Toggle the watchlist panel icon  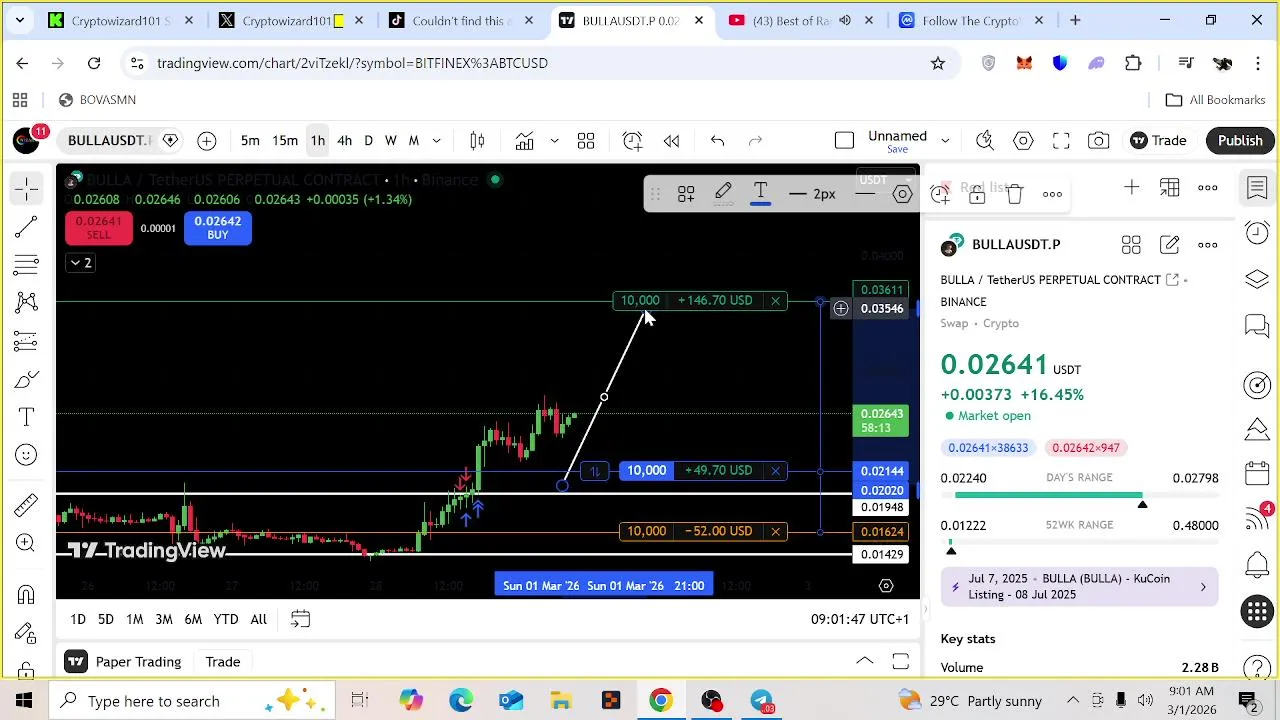tap(1257, 188)
